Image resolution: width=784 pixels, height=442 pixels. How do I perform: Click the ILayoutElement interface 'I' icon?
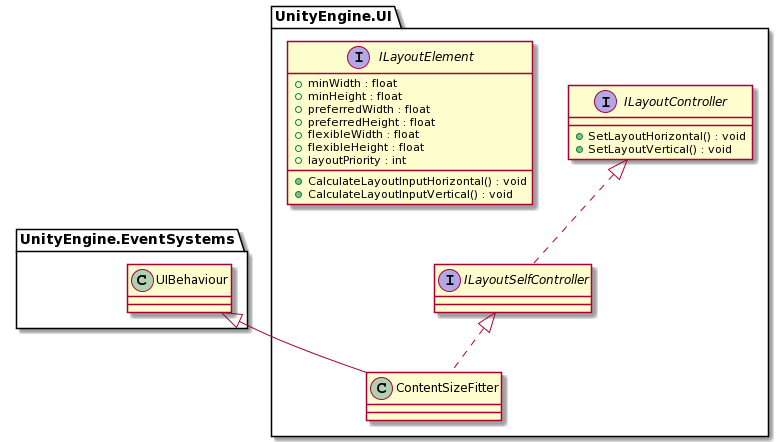tap(358, 57)
